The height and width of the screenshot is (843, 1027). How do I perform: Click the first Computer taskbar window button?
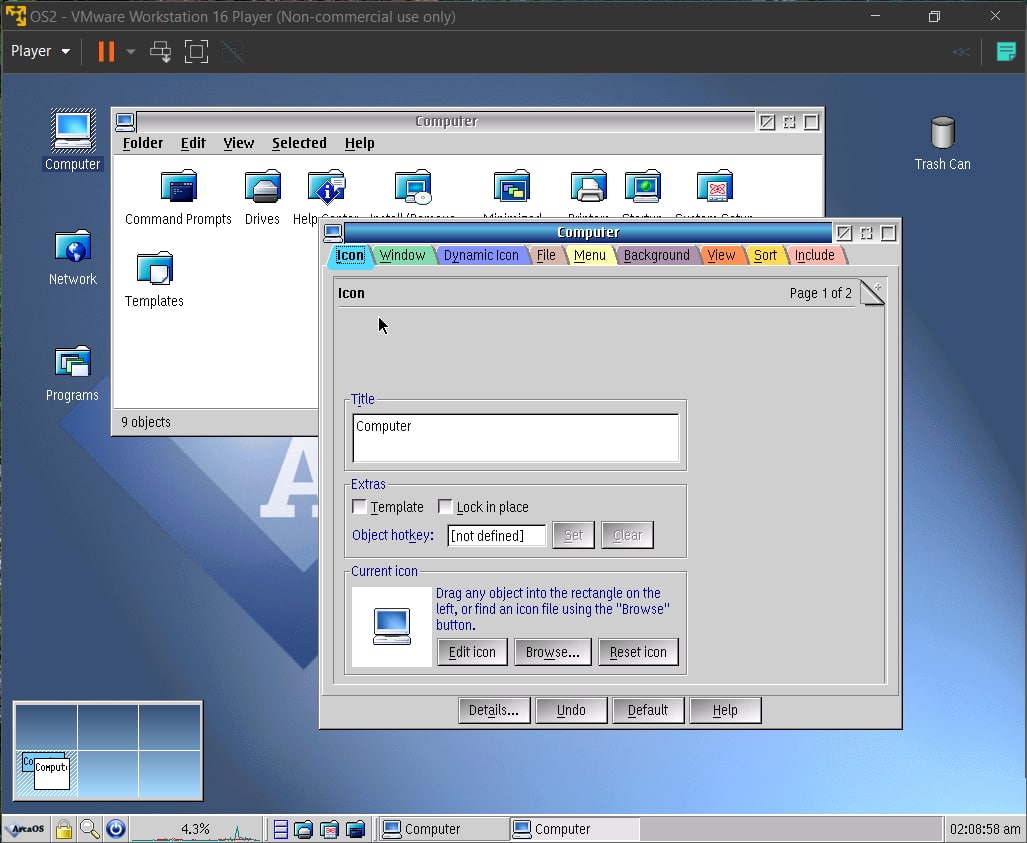pos(443,829)
